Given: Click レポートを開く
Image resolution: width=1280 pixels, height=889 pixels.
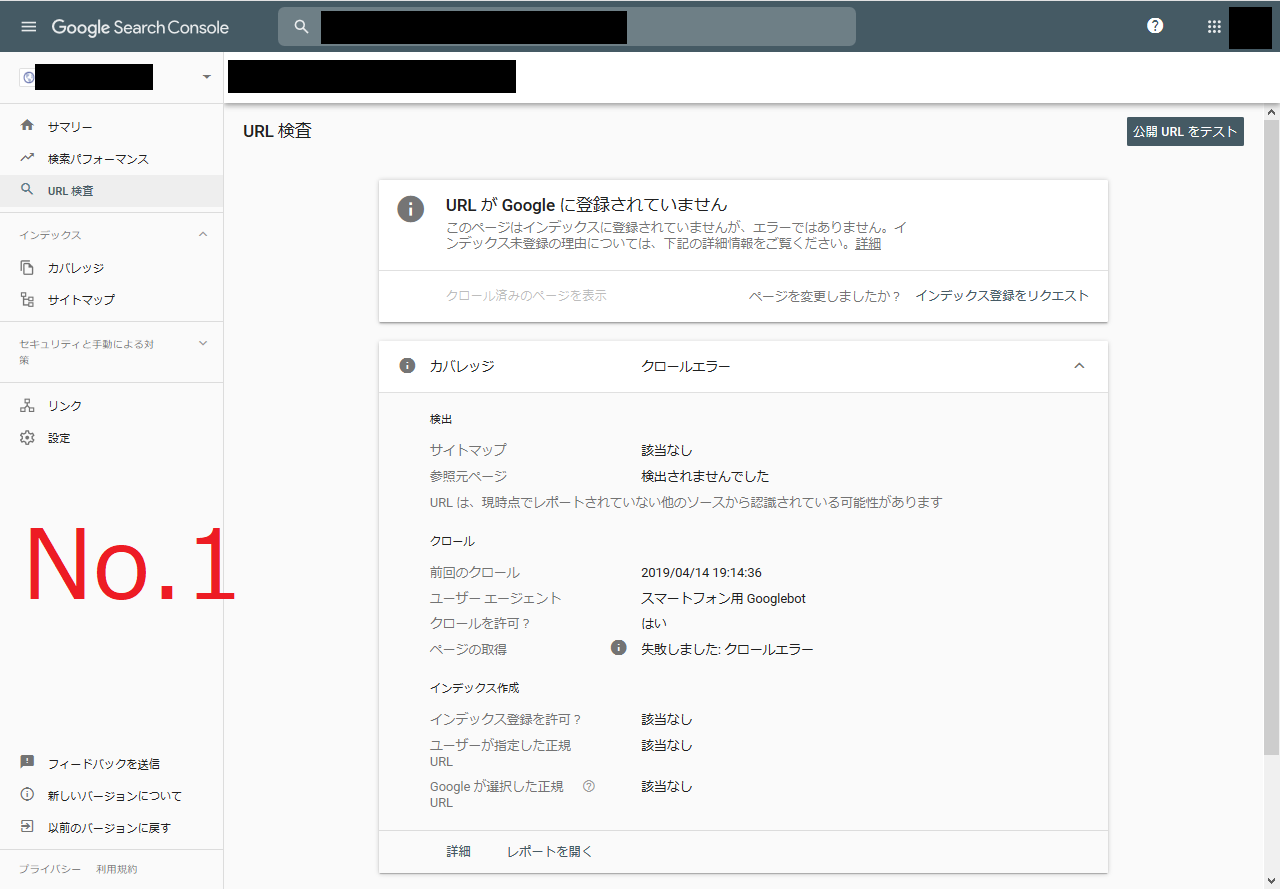Looking at the screenshot, I should pos(550,852).
